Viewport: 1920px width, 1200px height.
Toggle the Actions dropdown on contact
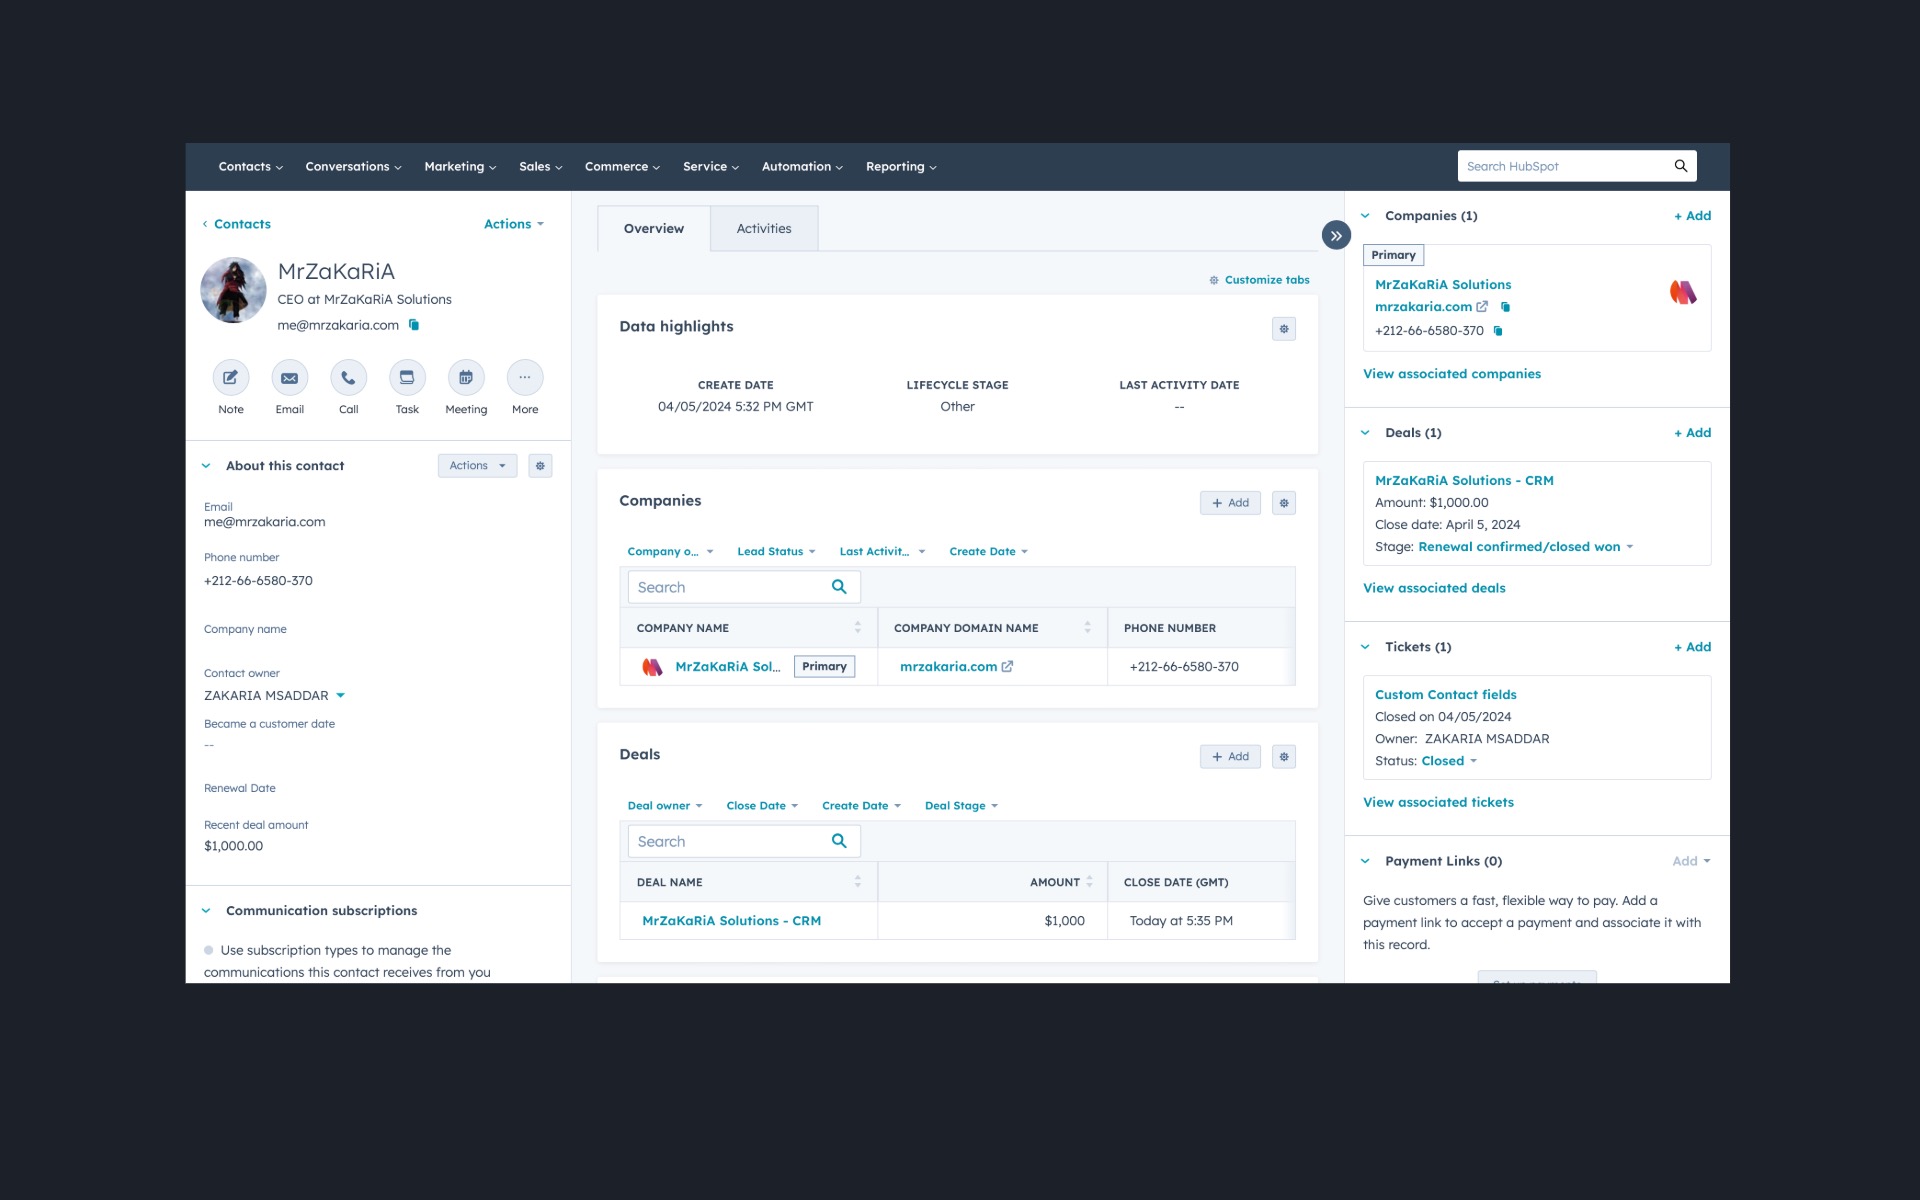click(x=513, y=223)
